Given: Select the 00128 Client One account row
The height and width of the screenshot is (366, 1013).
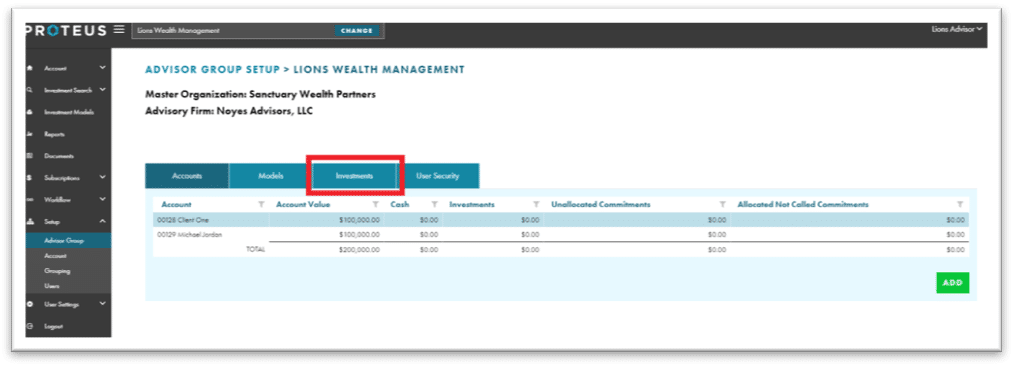Looking at the screenshot, I should coord(561,220).
